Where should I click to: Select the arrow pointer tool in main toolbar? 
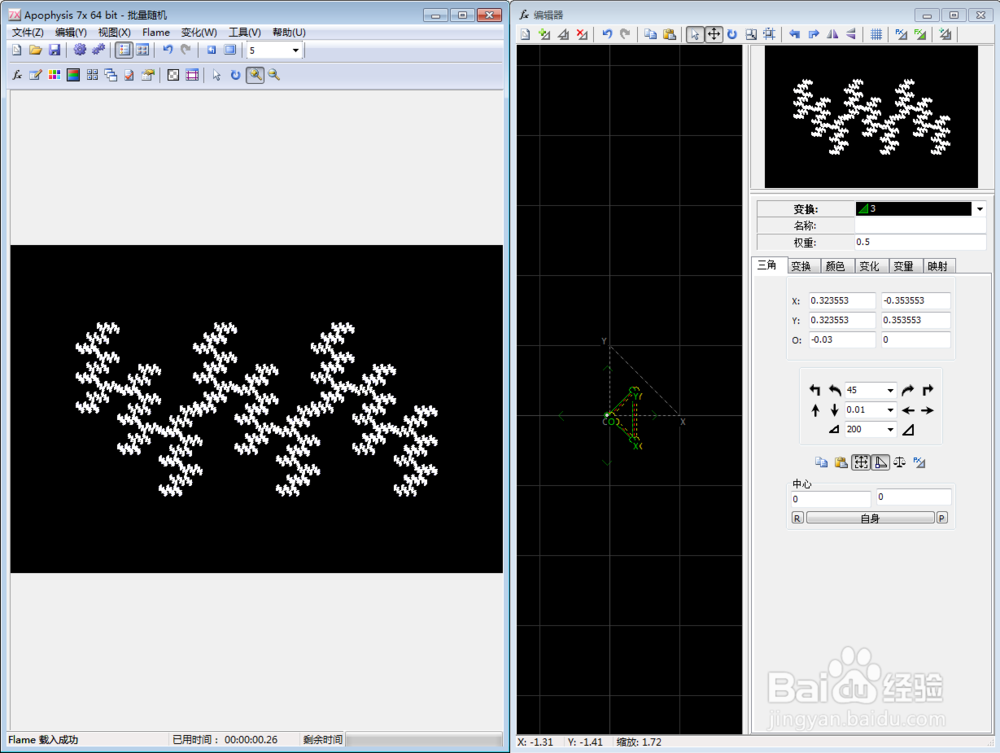[217, 75]
